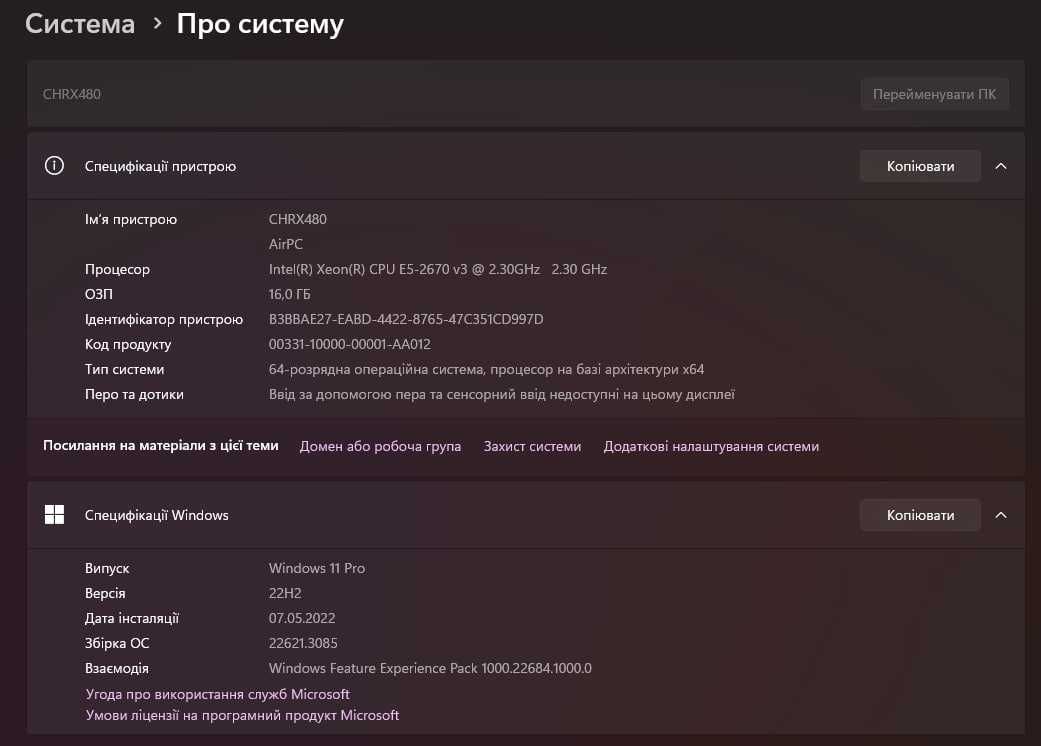The width and height of the screenshot is (1041, 746).
Task: Select the Windows 11 Pro edition value
Action: click(x=317, y=568)
